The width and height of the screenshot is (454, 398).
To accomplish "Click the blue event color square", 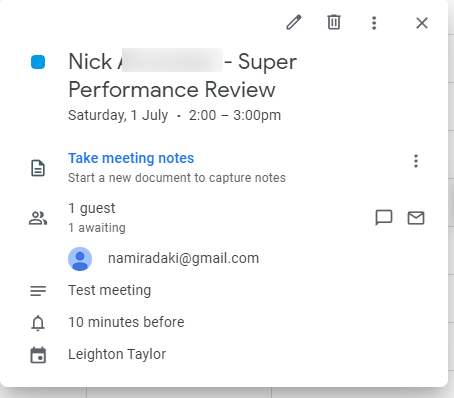I will [38, 62].
